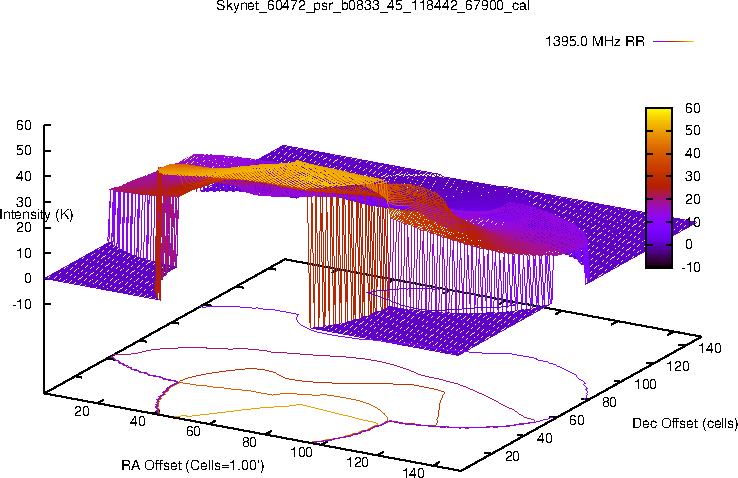Click the 40 label on the color bar

click(693, 153)
